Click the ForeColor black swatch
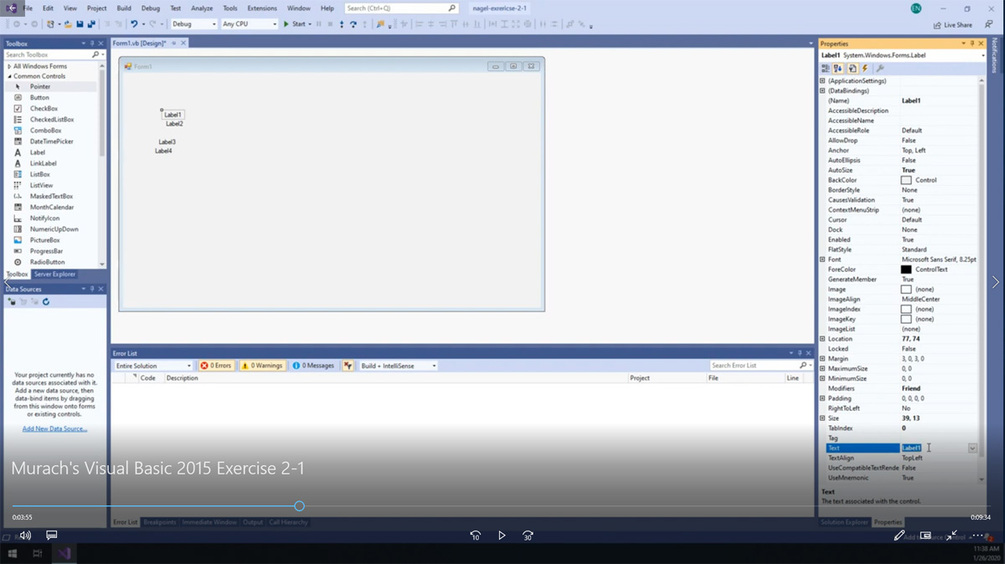This screenshot has width=1005, height=564. (906, 270)
